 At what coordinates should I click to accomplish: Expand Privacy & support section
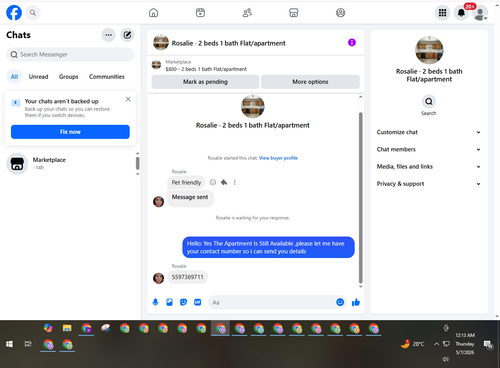tap(429, 184)
